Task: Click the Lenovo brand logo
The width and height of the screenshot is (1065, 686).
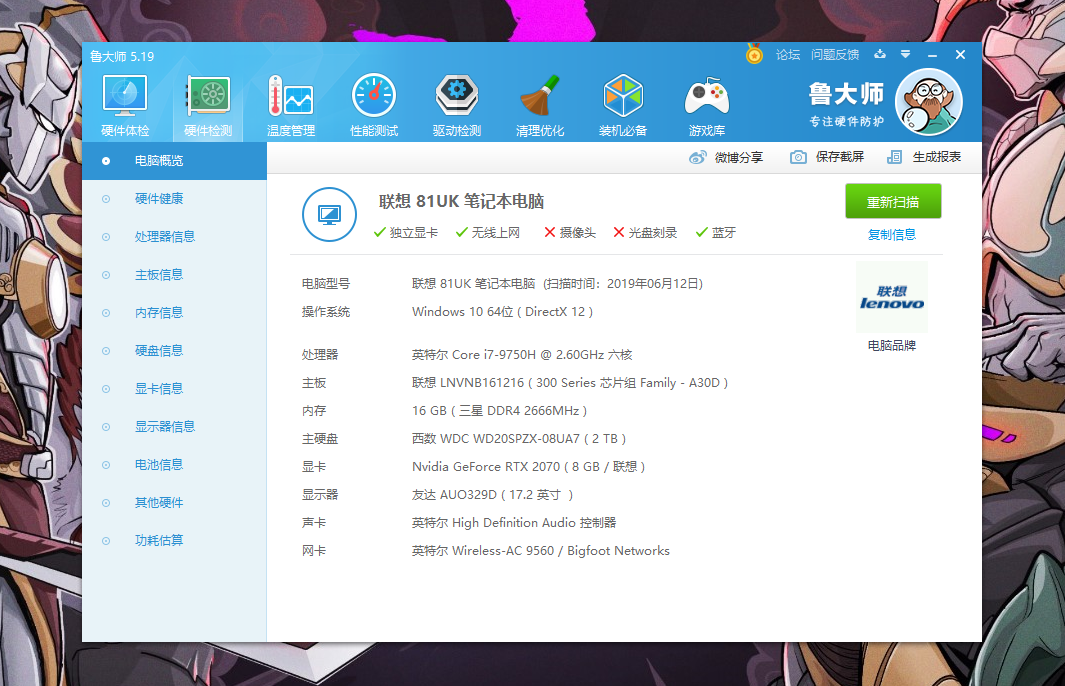Action: tap(892, 297)
